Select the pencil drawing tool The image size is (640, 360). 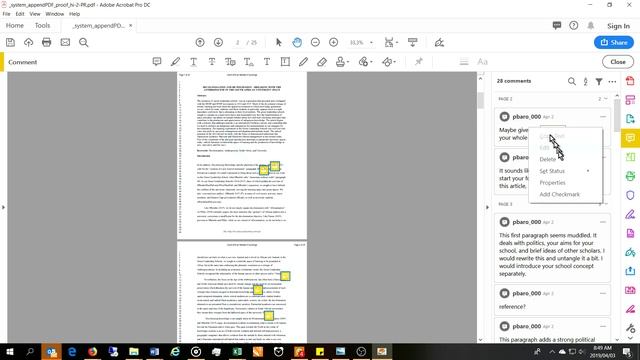coord(303,62)
